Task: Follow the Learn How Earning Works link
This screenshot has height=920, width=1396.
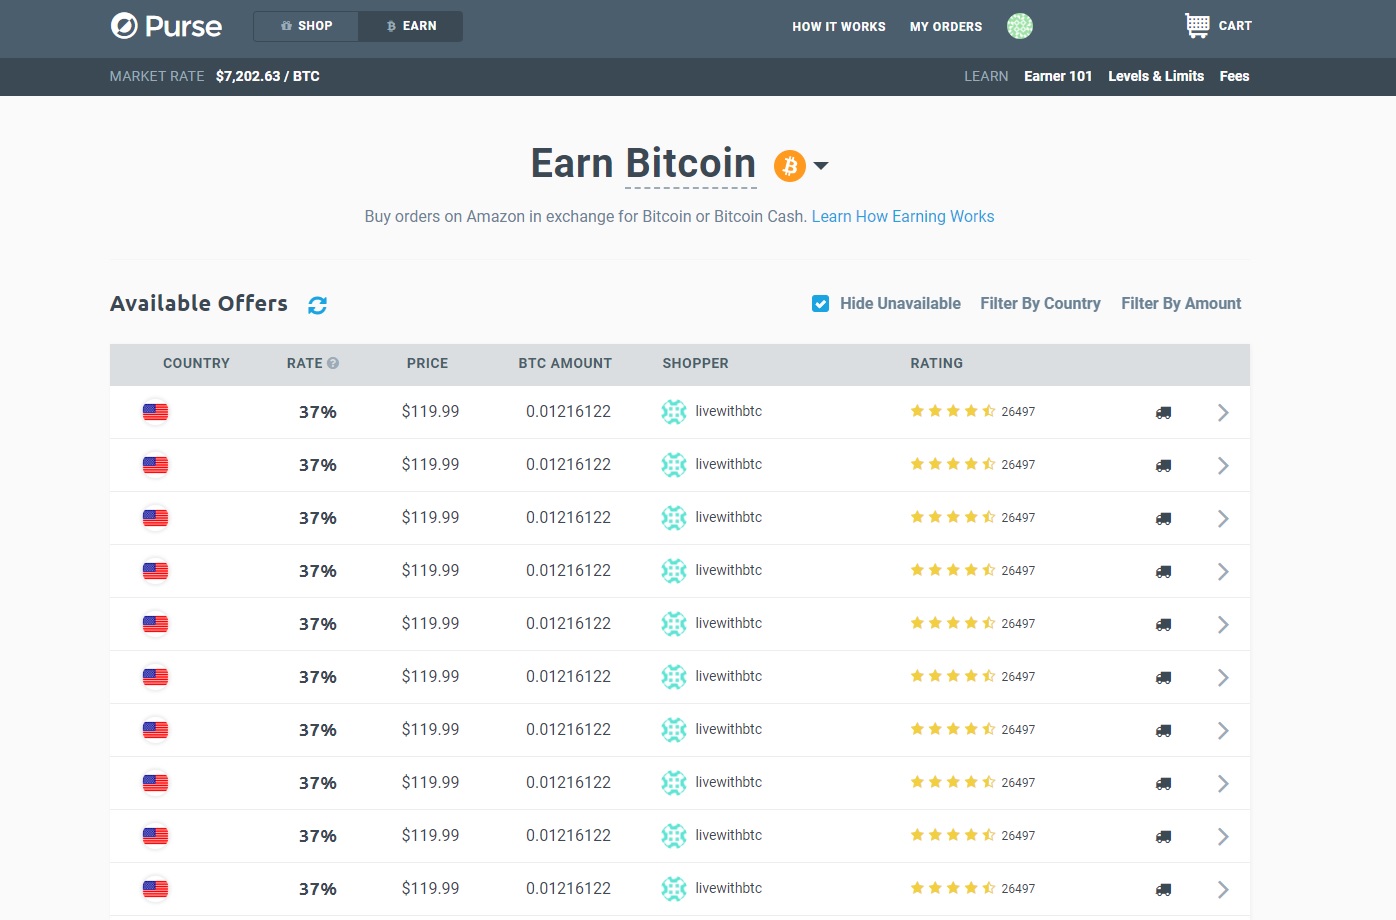Action: coord(903,216)
